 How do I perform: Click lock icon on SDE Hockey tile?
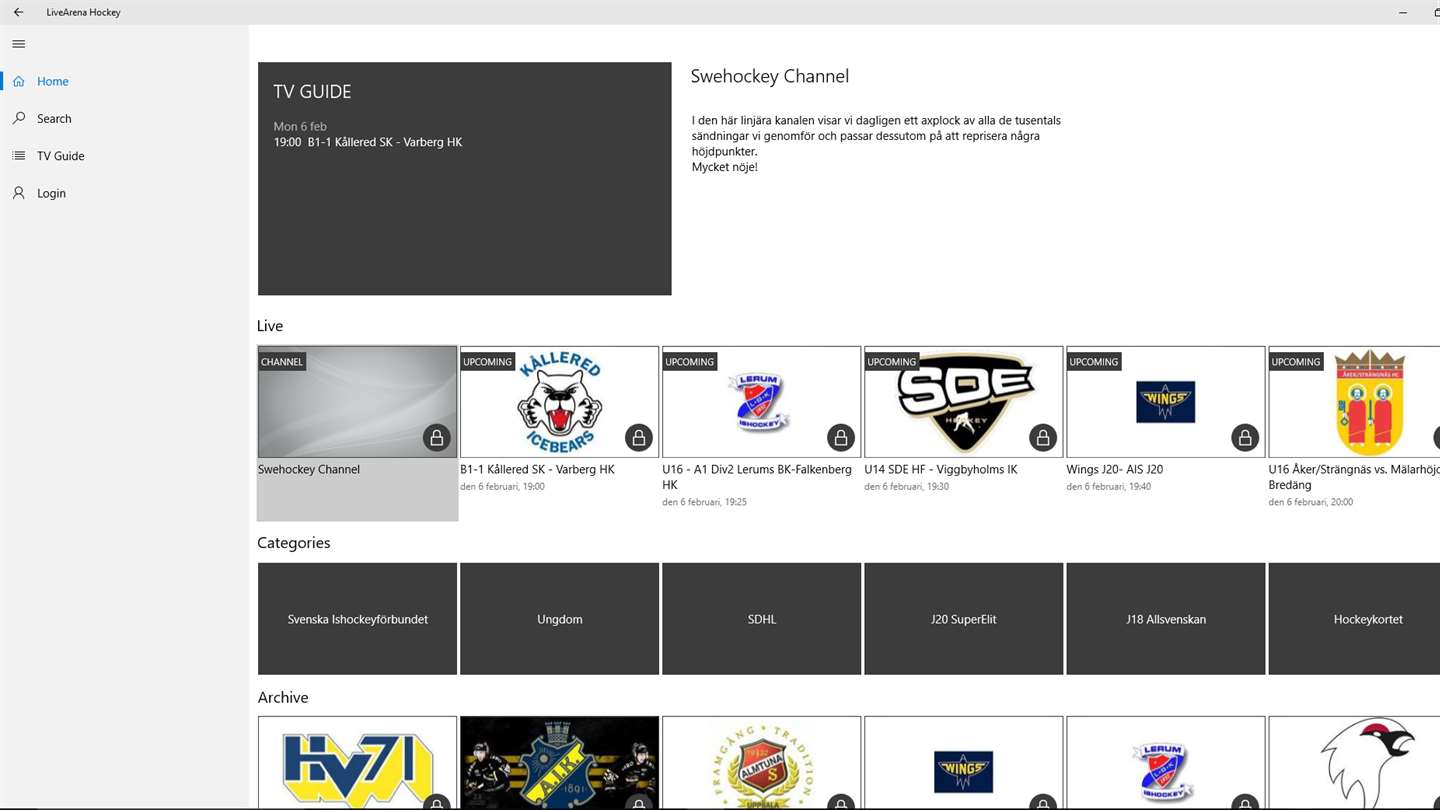[1043, 437]
